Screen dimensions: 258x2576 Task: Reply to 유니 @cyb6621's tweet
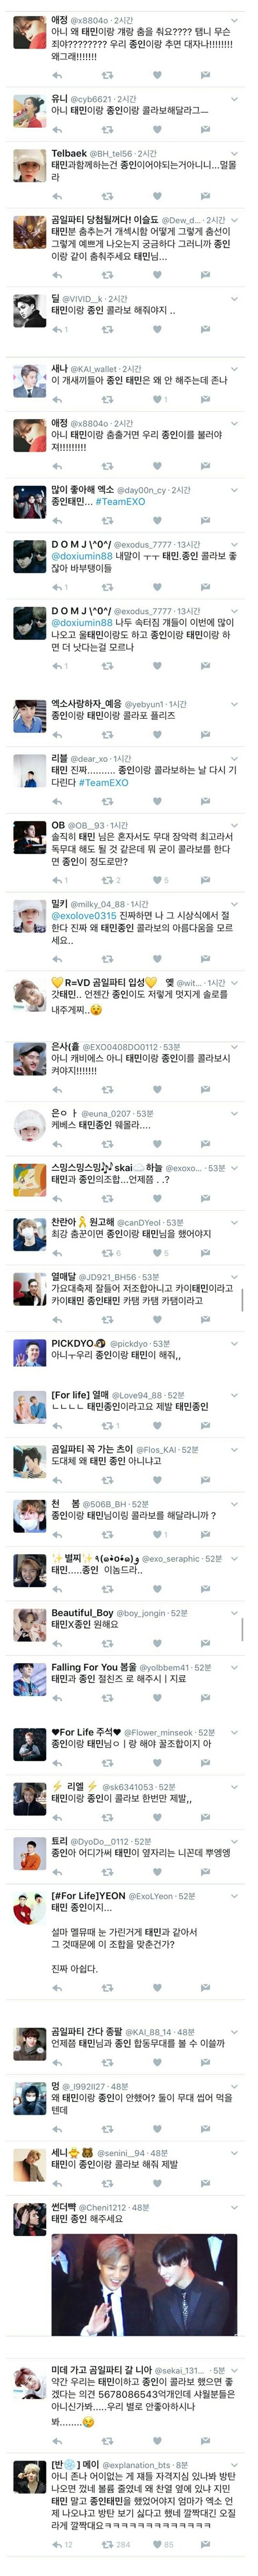click(57, 131)
